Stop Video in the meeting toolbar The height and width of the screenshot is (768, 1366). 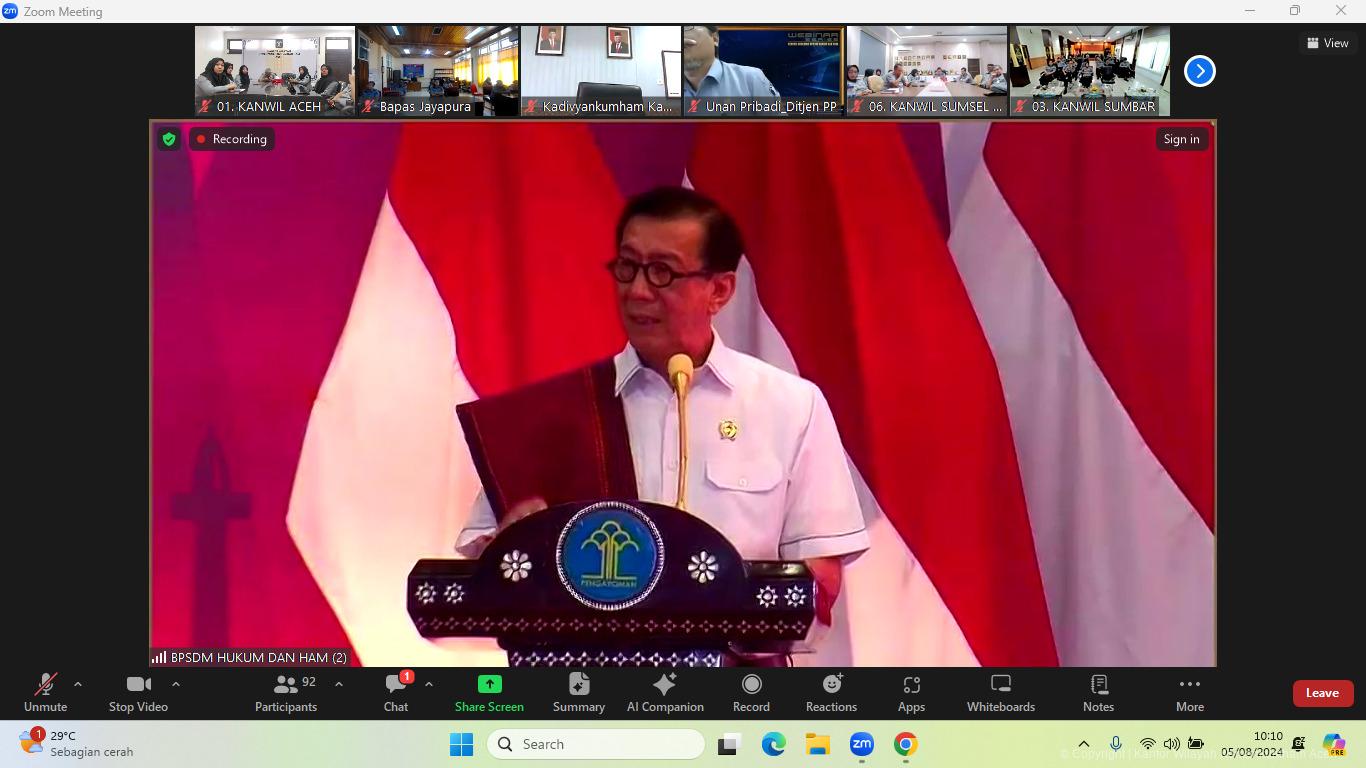pos(138,693)
